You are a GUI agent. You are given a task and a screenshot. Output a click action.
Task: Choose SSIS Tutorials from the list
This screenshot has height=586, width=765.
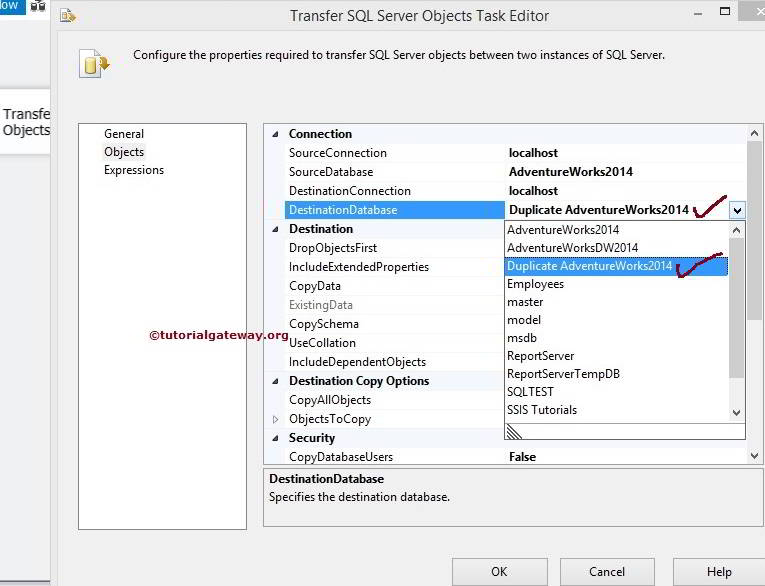[x=617, y=410]
